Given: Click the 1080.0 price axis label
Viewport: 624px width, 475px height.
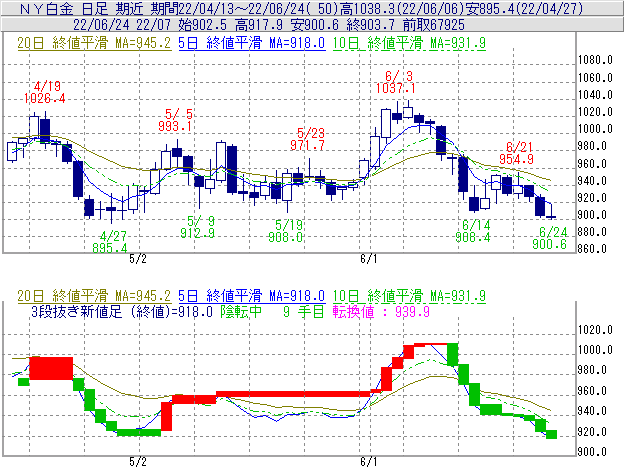Looking at the screenshot, I should coord(595,60).
